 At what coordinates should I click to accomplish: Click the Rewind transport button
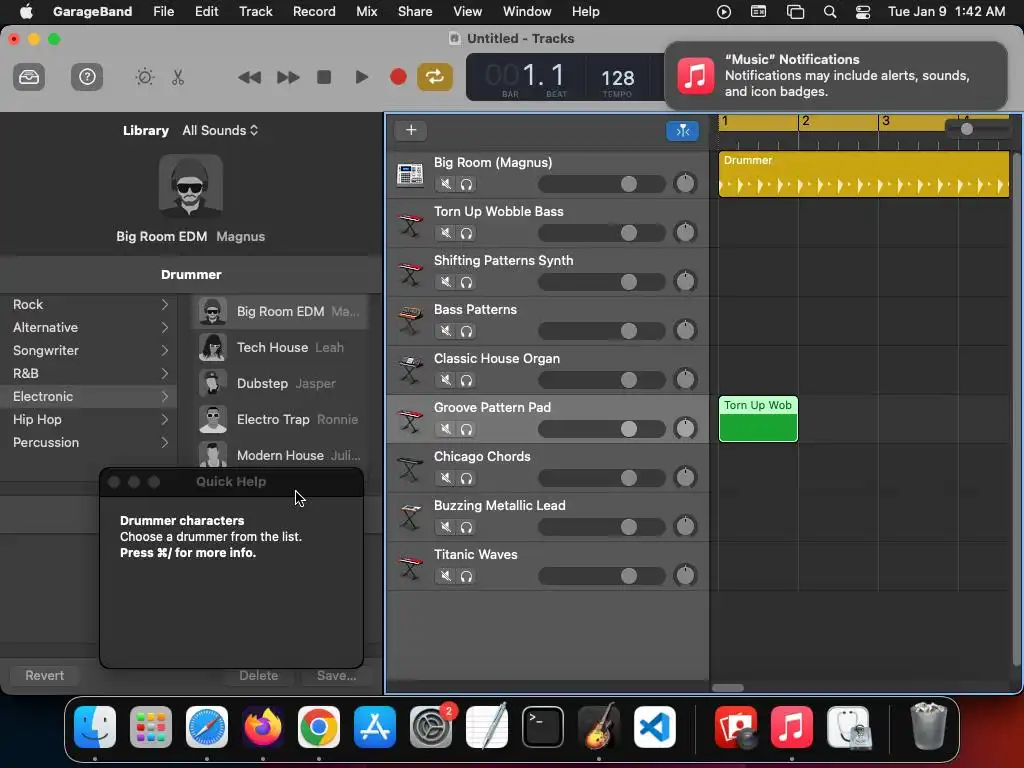(x=249, y=77)
